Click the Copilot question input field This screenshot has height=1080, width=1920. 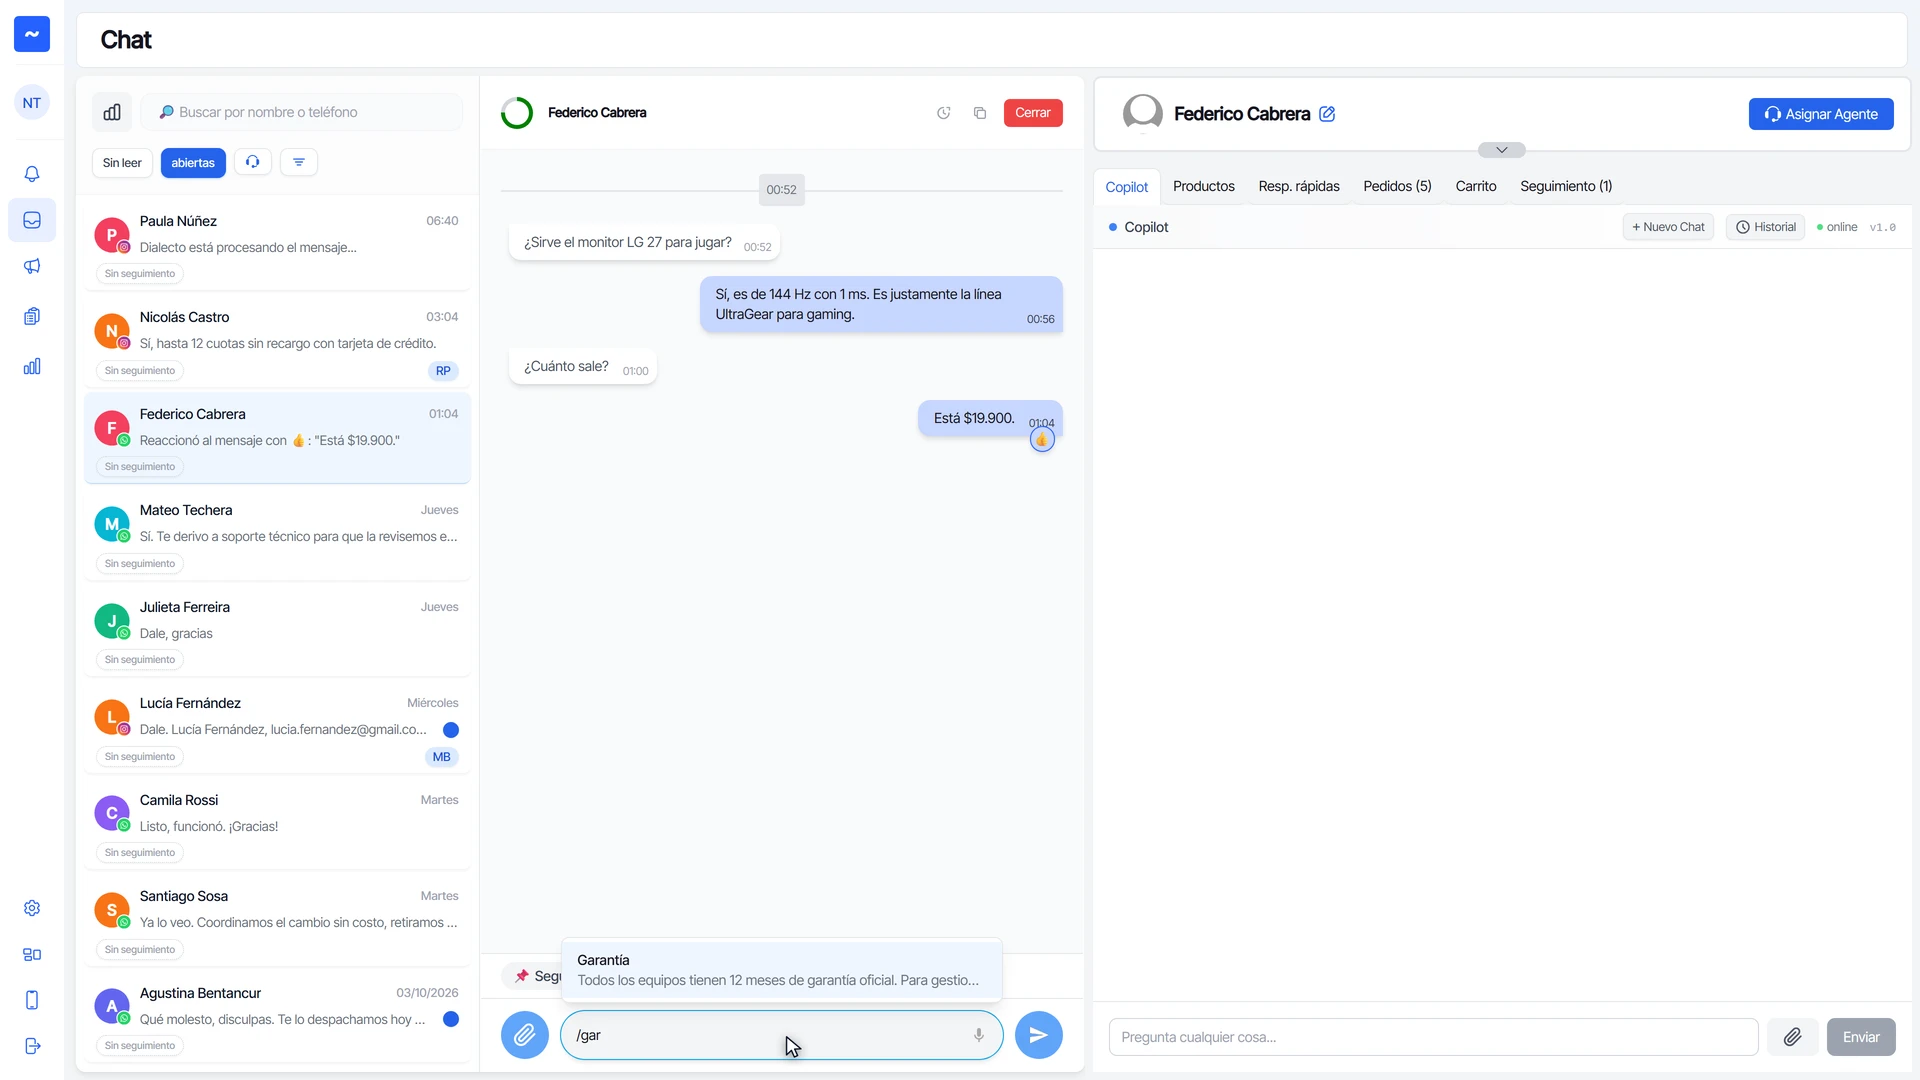coord(1434,1037)
